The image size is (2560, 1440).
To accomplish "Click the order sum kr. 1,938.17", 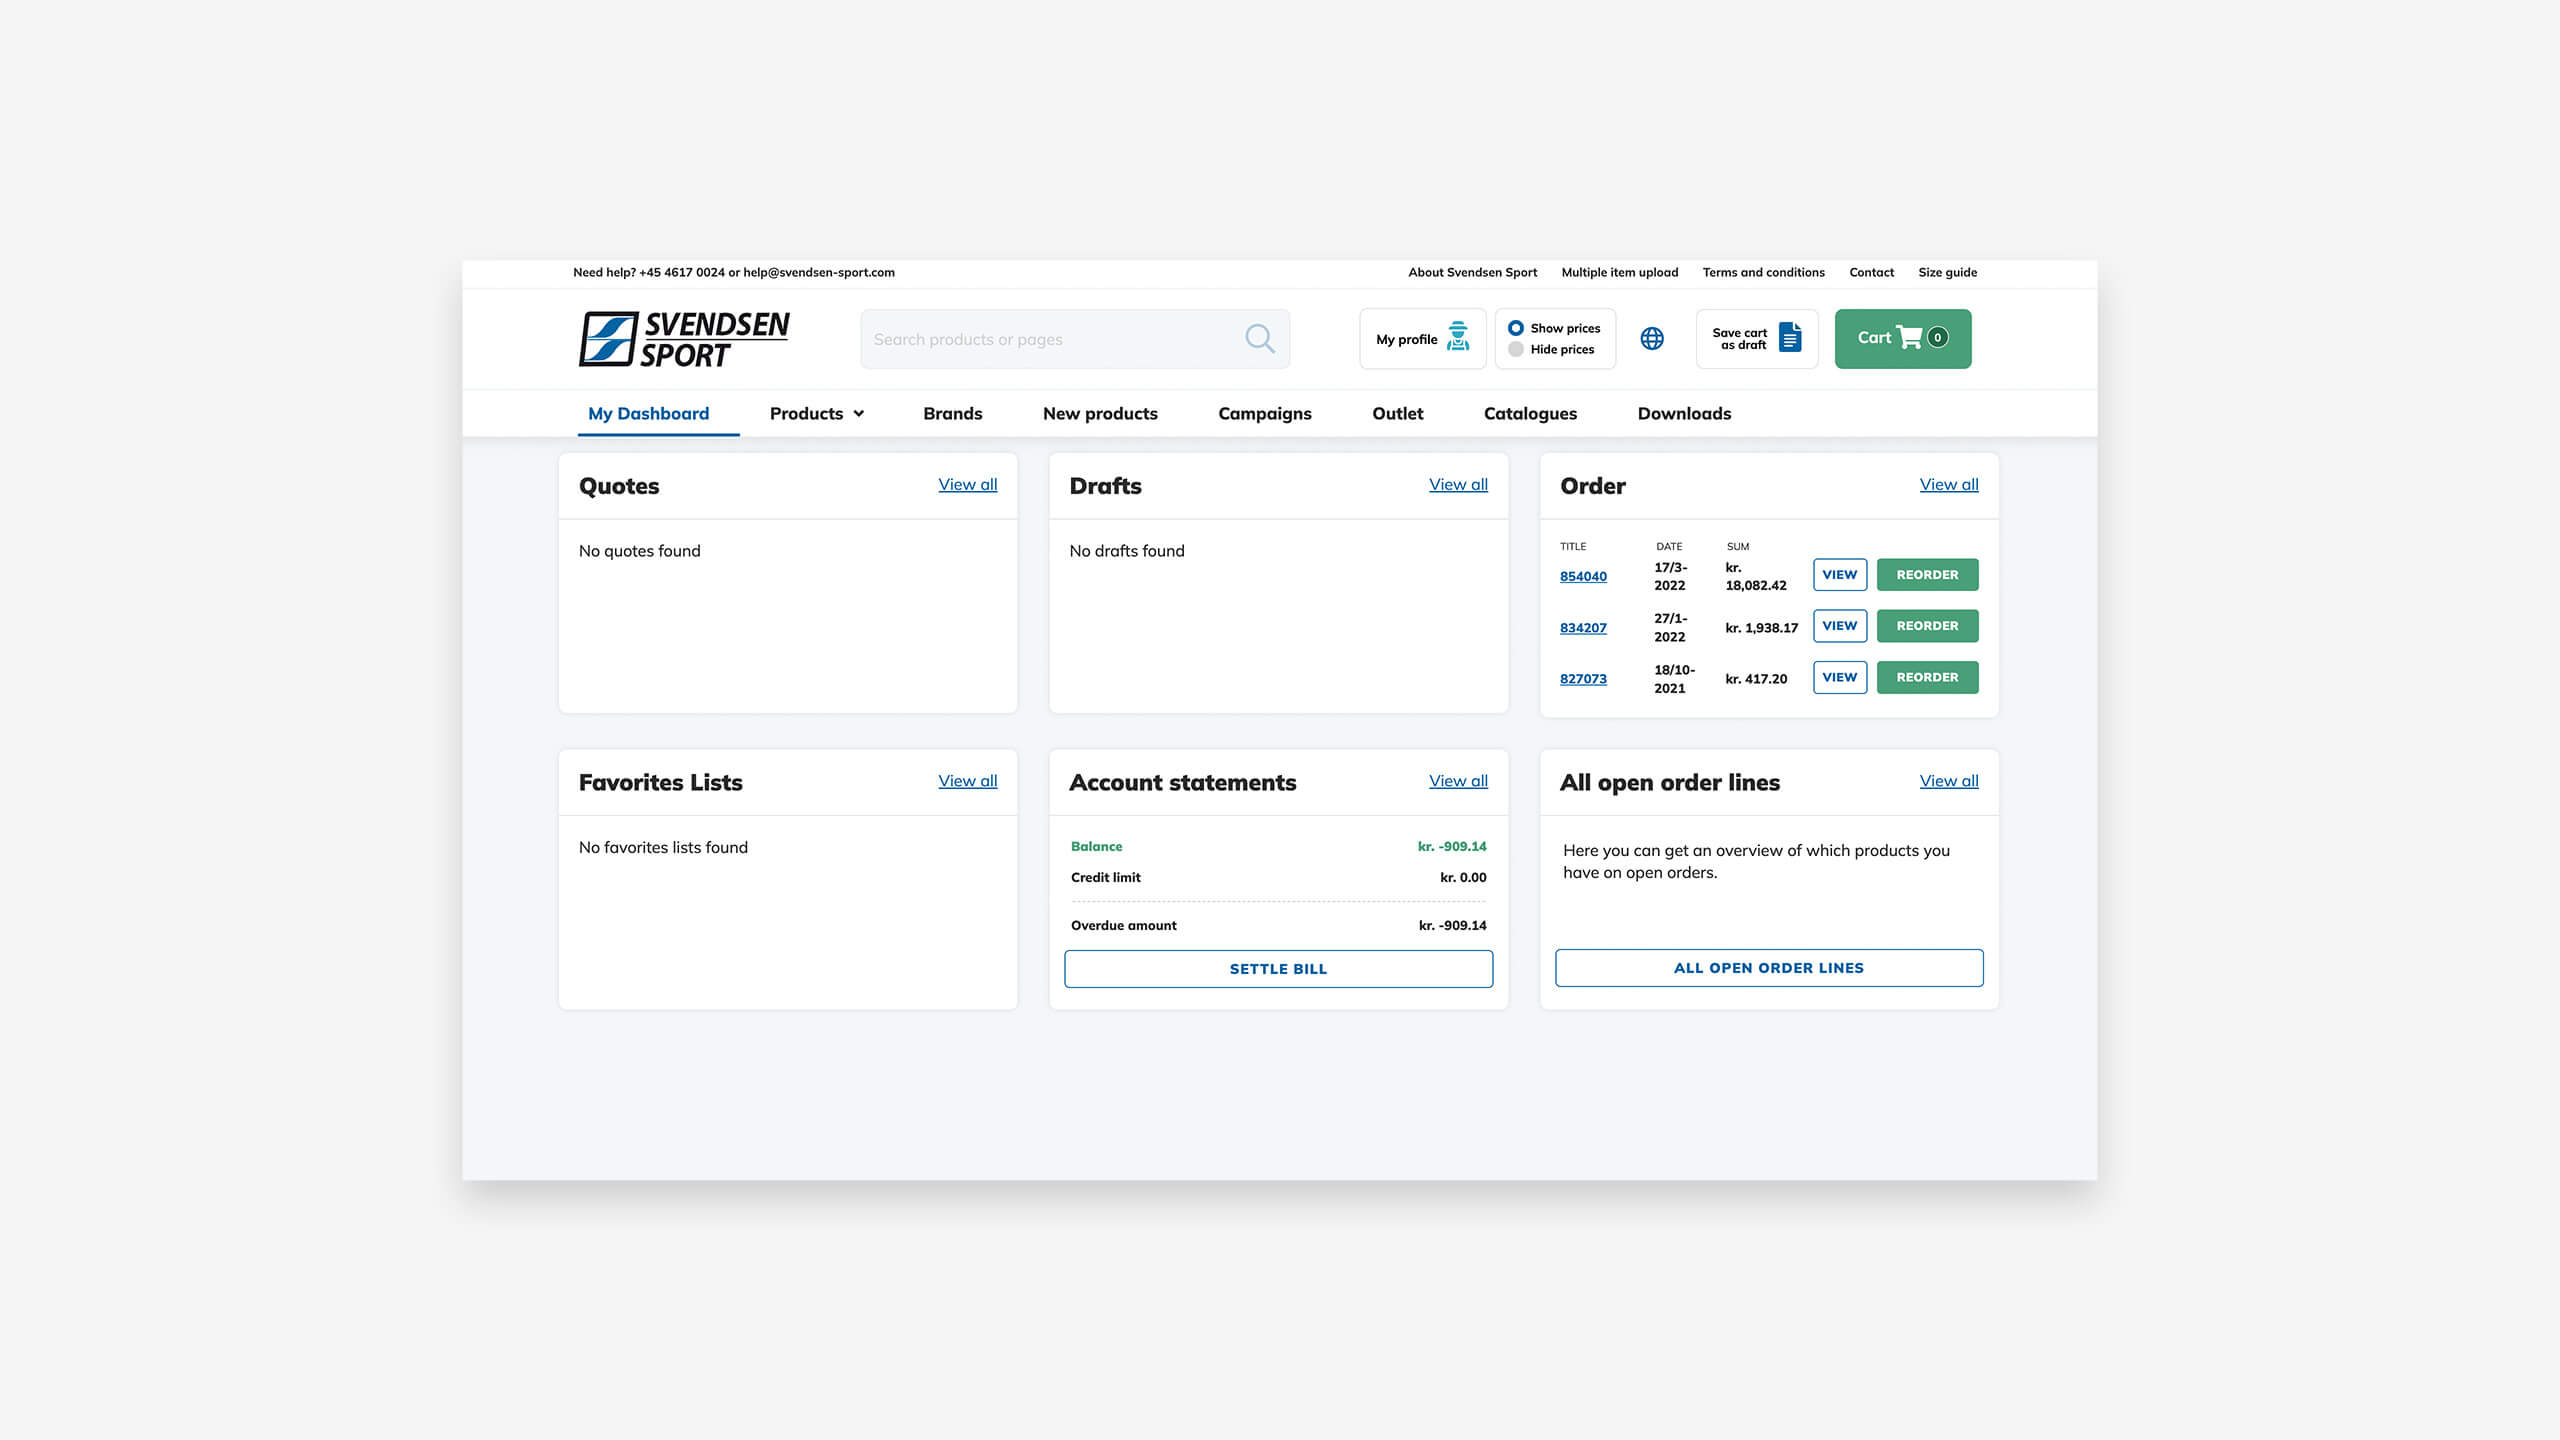I will tap(1761, 628).
